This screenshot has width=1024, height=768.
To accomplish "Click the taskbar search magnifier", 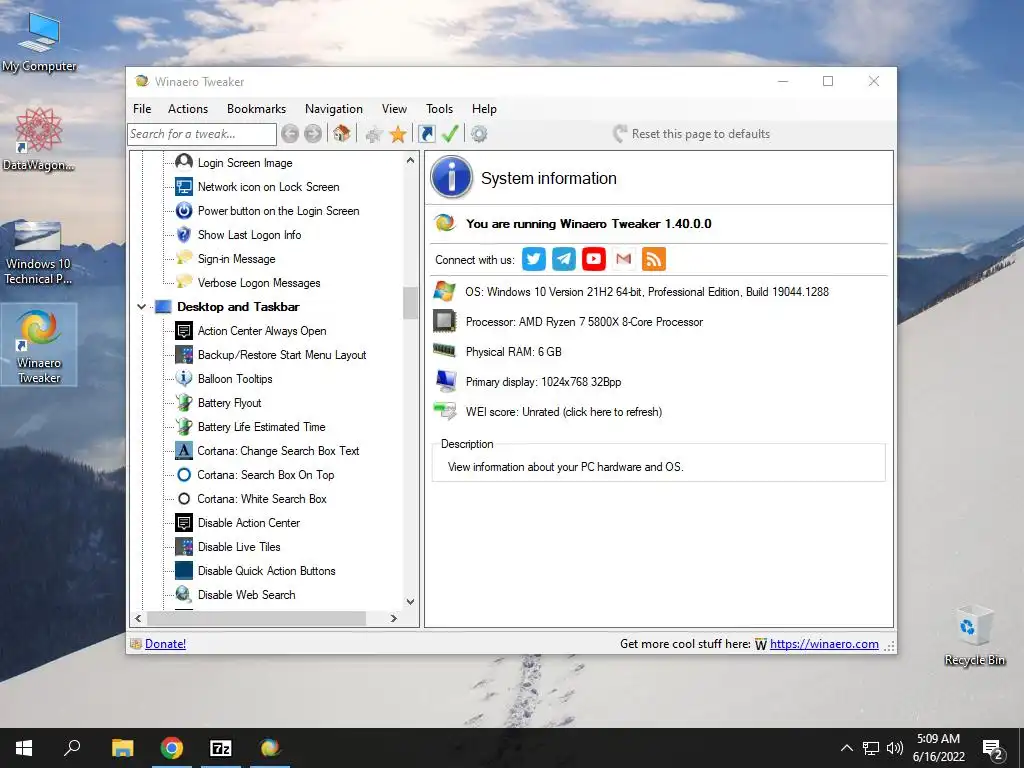I will [72, 748].
